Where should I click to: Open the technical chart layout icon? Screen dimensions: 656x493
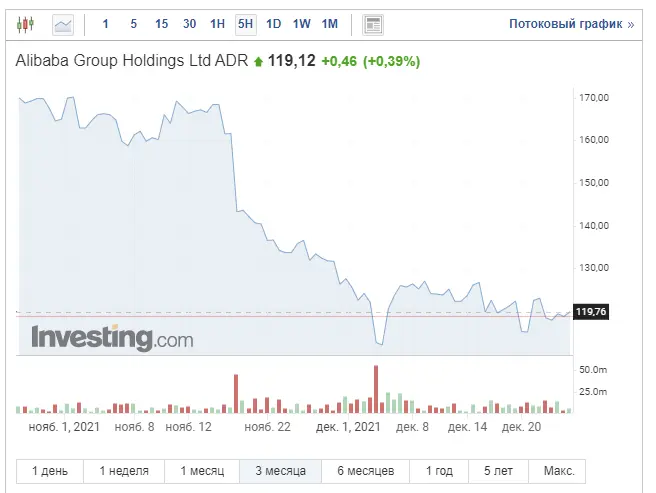click(372, 25)
